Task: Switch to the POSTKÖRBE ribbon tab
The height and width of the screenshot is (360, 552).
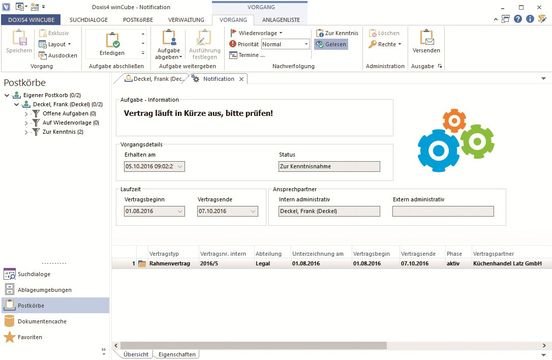Action: click(x=138, y=20)
